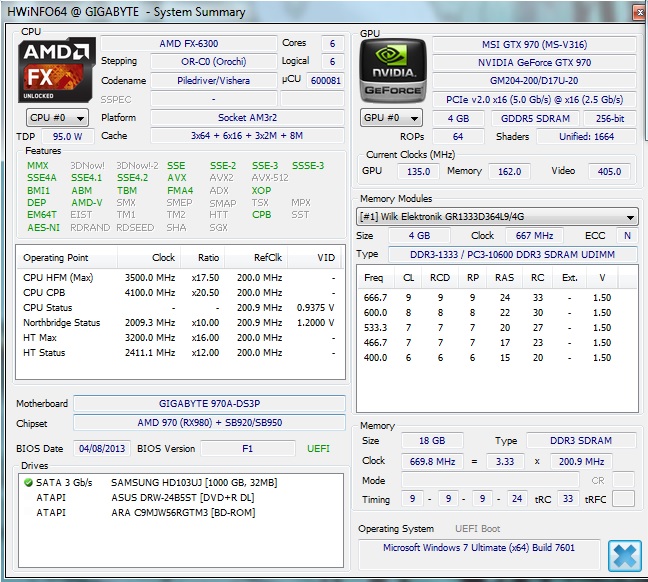Select the ASUS DRW-24B5ST drive entry
The width and height of the screenshot is (648, 582).
pyautogui.click(x=181, y=498)
